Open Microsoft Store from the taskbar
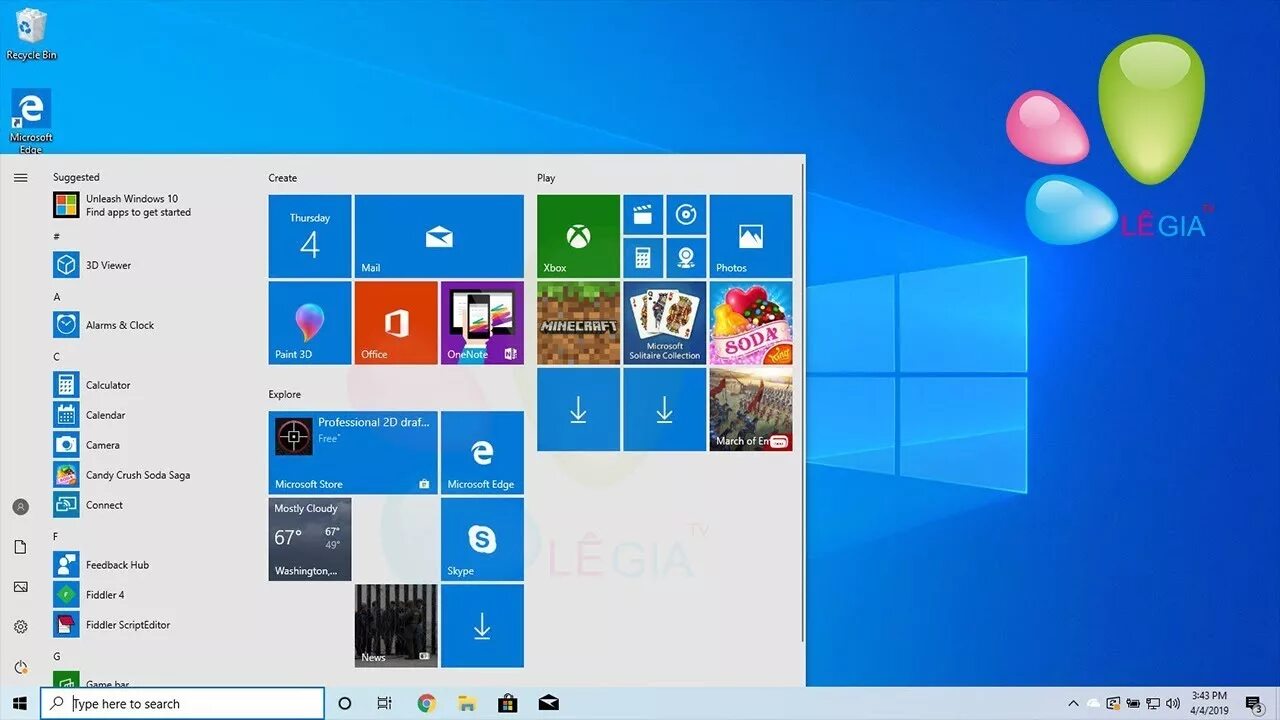Image resolution: width=1280 pixels, height=720 pixels. pos(507,703)
